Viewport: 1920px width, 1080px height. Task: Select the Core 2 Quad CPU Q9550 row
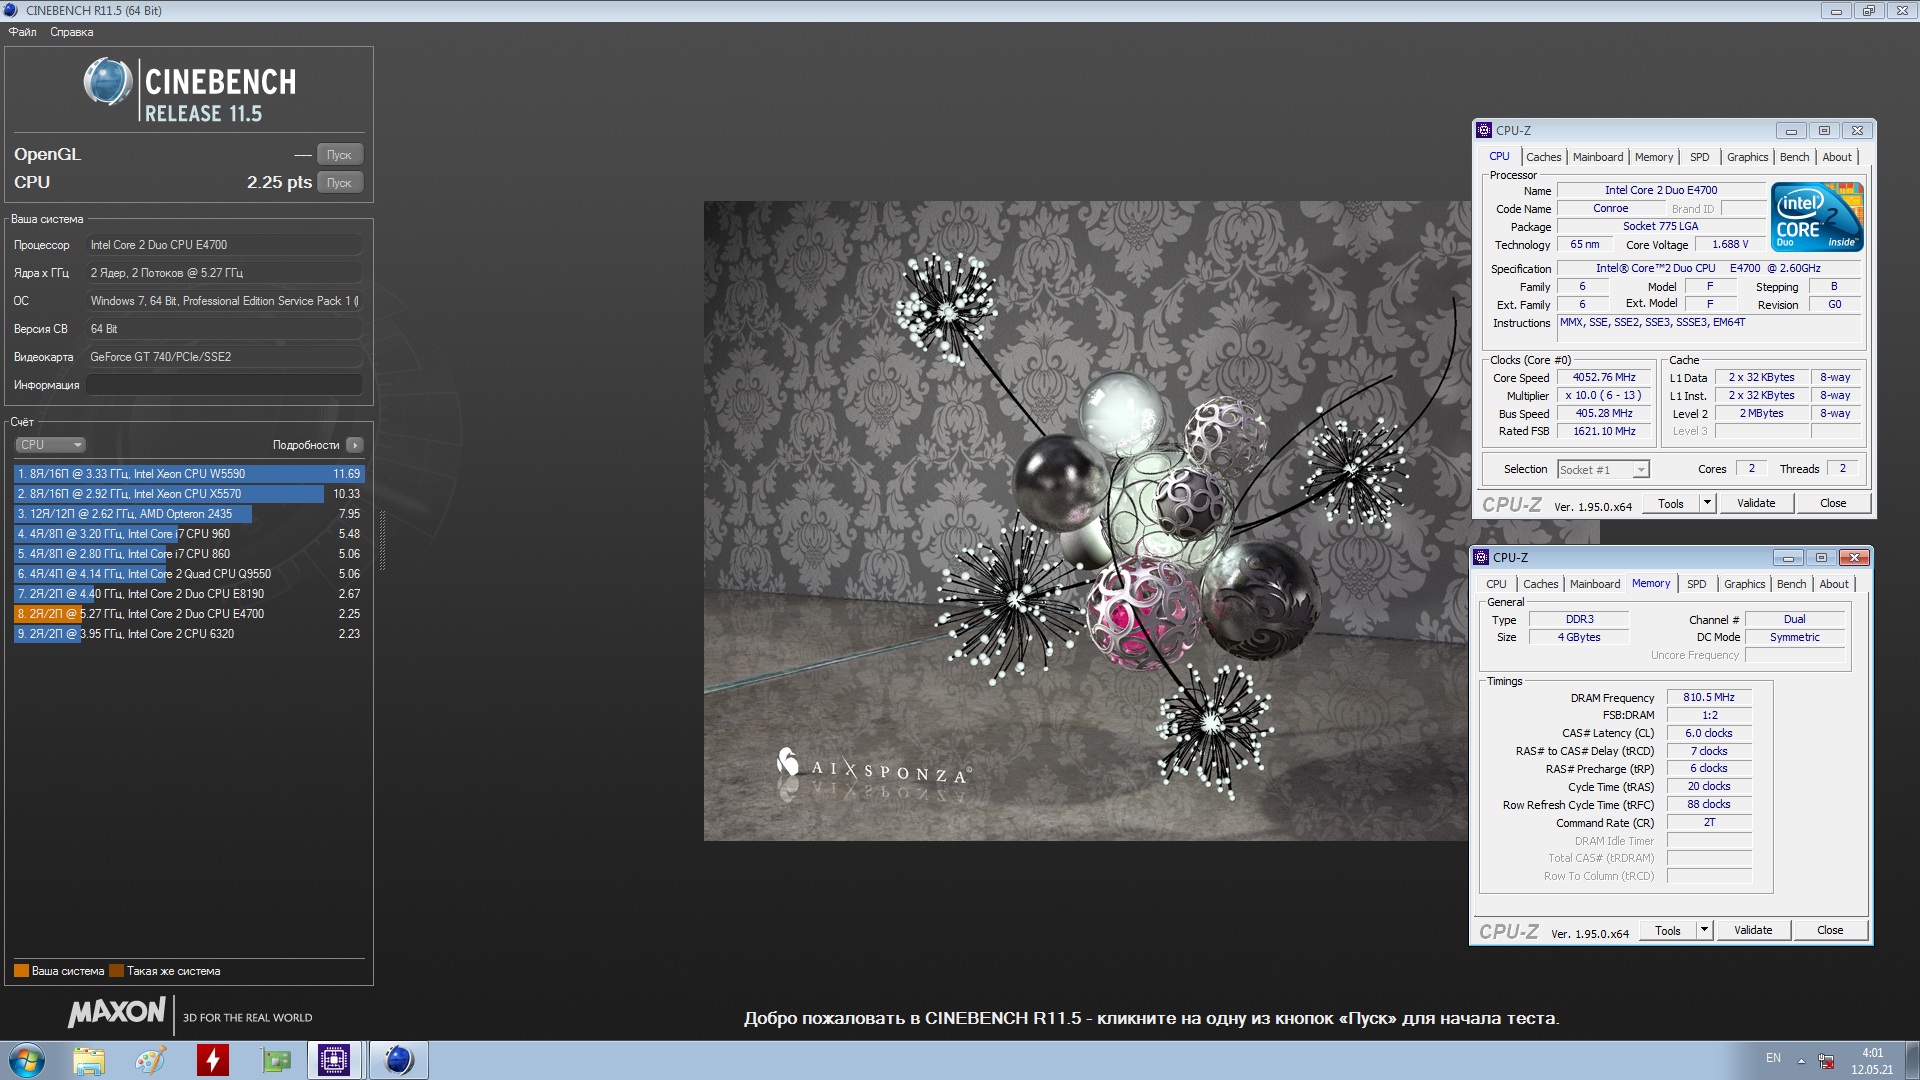coord(189,574)
